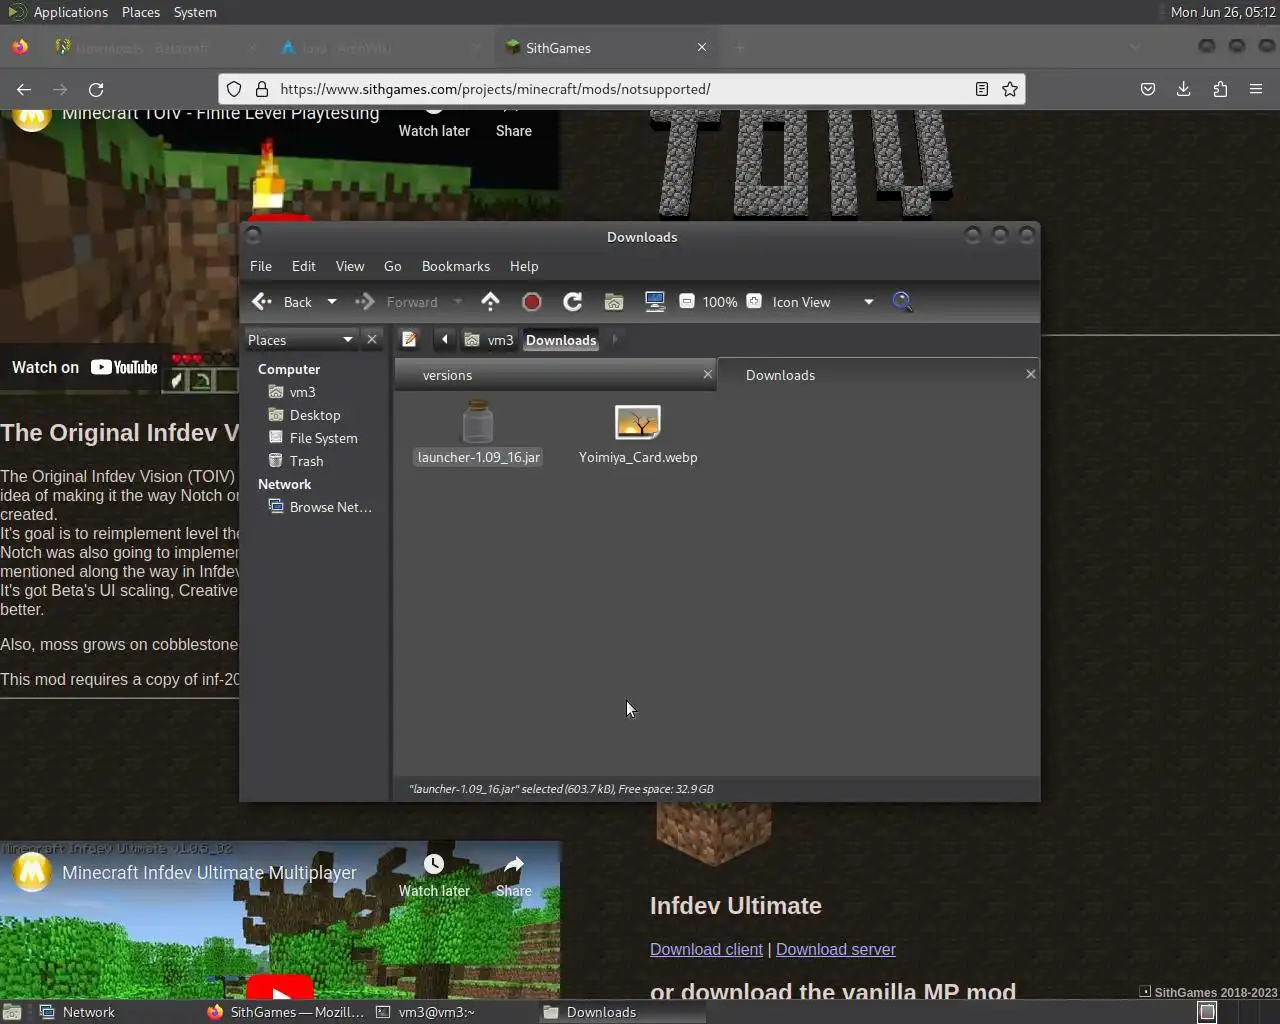Bookmark page with star icon

coord(1010,89)
